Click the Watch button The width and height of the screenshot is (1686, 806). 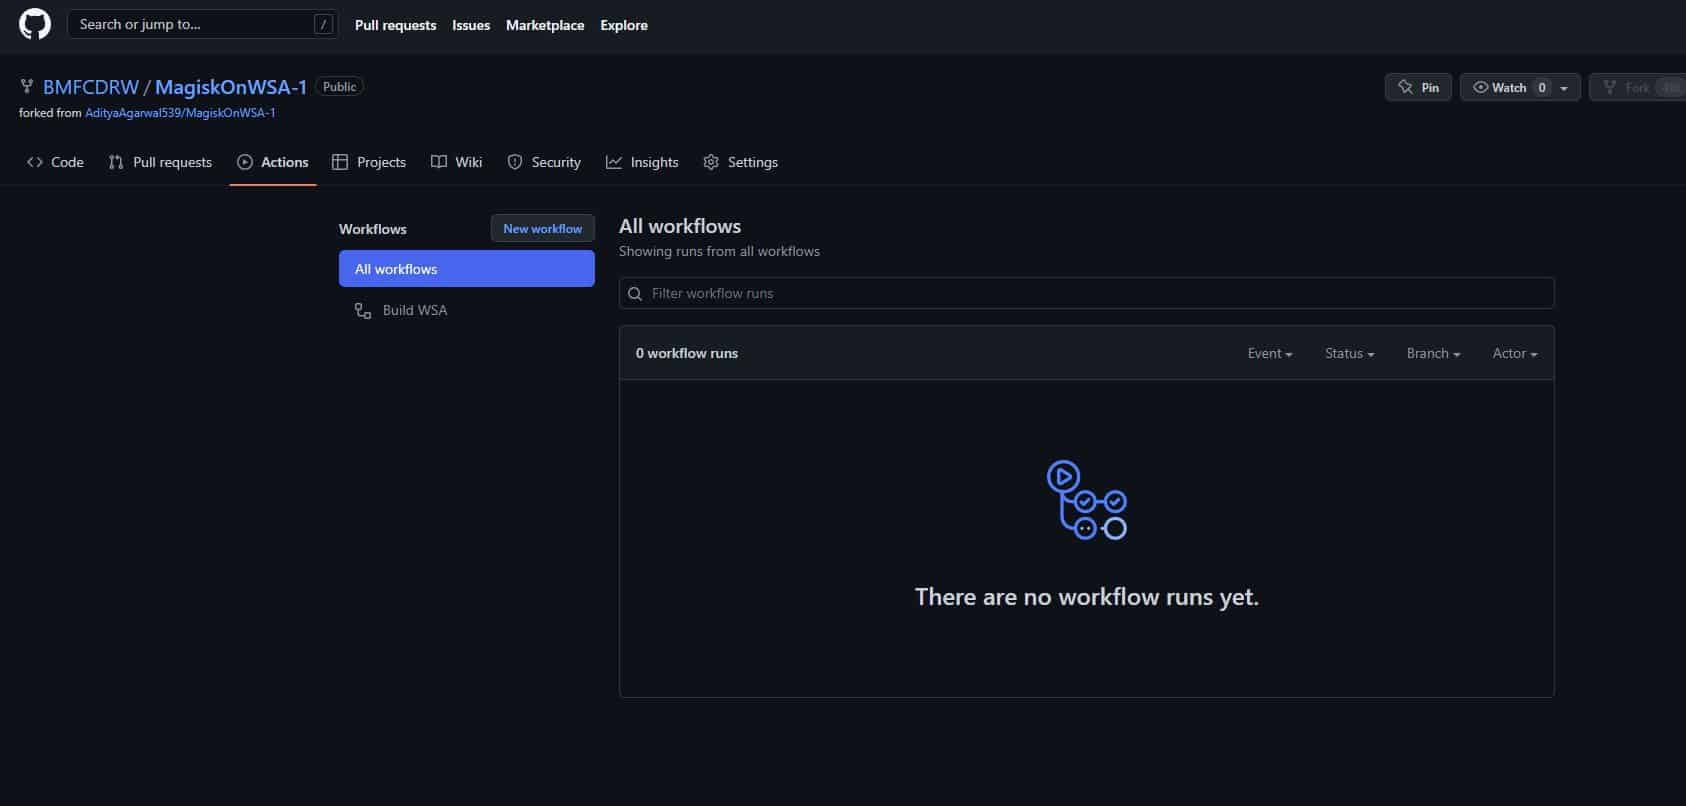pyautogui.click(x=1509, y=87)
